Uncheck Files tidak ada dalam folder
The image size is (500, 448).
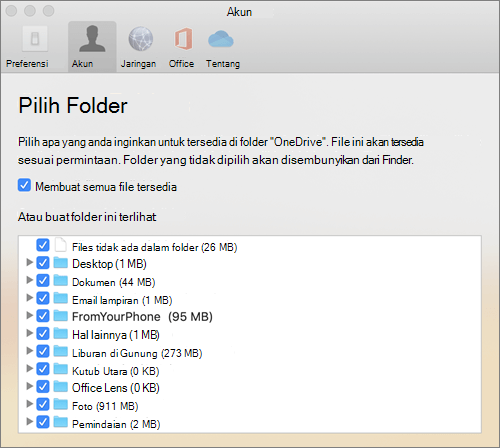(x=43, y=245)
